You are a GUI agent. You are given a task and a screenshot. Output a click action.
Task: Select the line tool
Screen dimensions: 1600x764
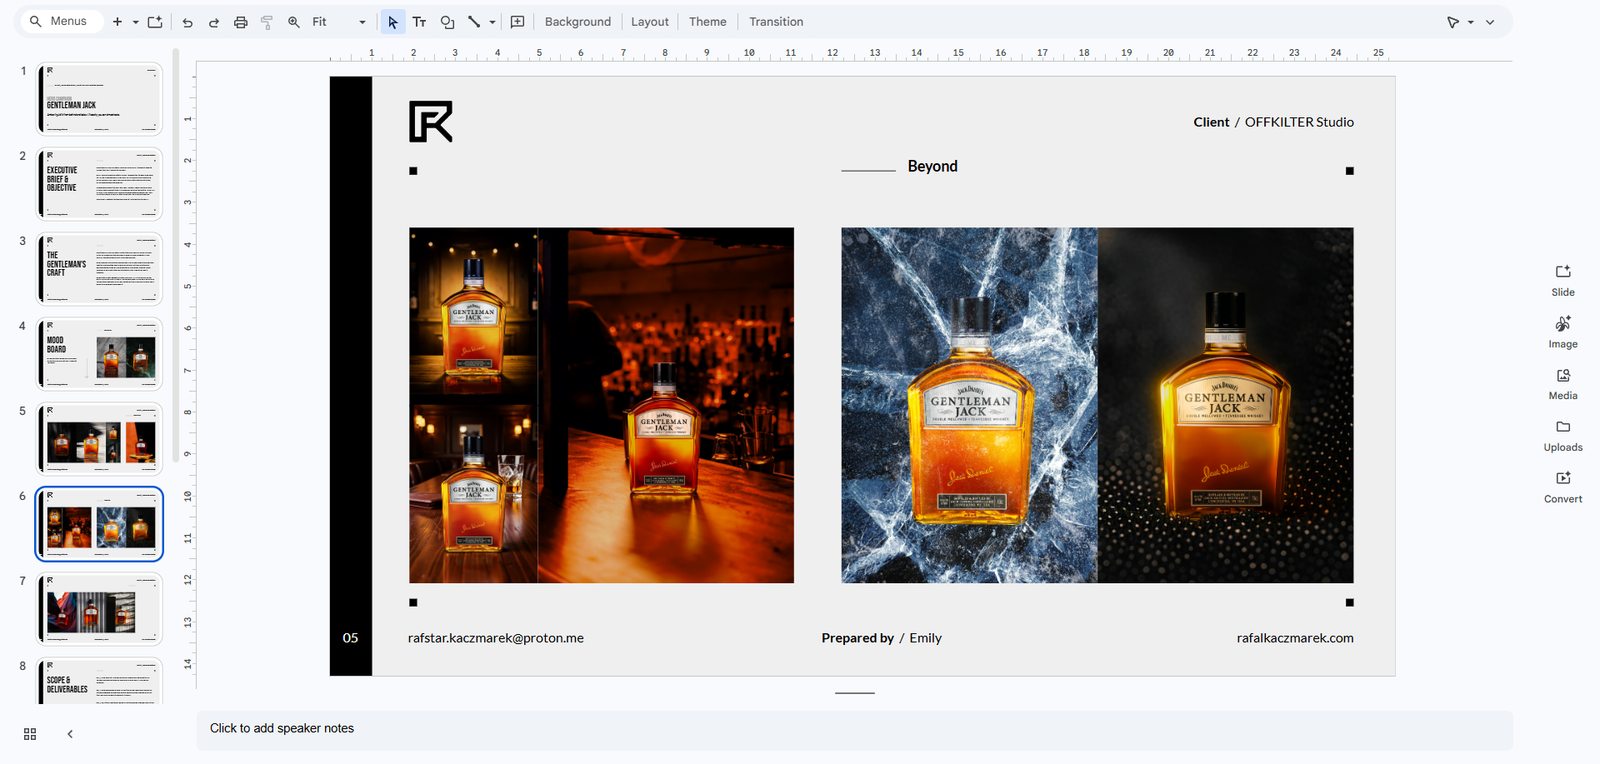coord(474,22)
